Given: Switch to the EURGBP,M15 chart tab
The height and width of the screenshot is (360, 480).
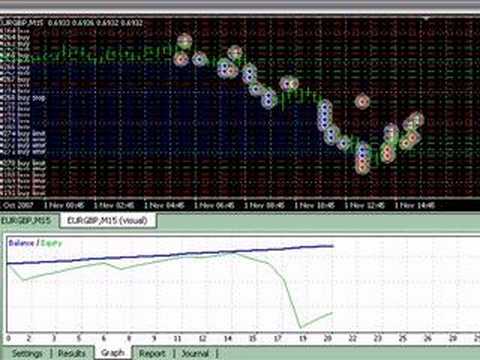Looking at the screenshot, I should point(26,221).
